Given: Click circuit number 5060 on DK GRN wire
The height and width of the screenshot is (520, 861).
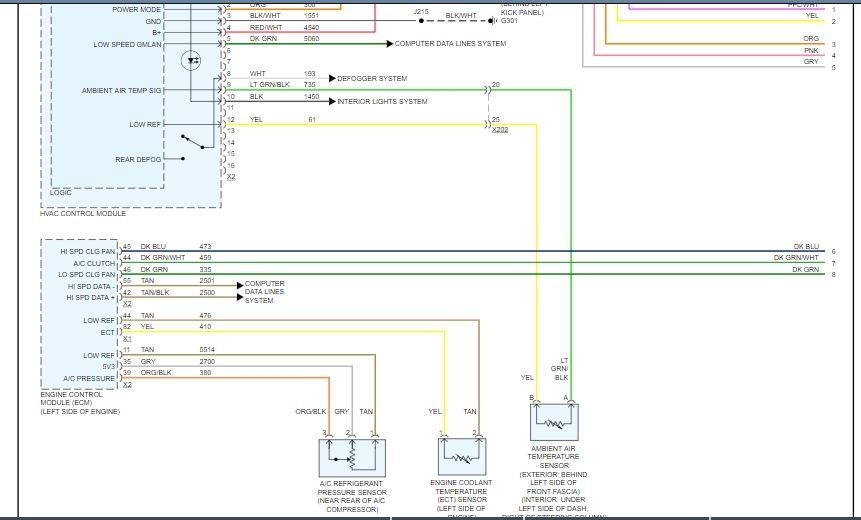Looking at the screenshot, I should 311,40.
